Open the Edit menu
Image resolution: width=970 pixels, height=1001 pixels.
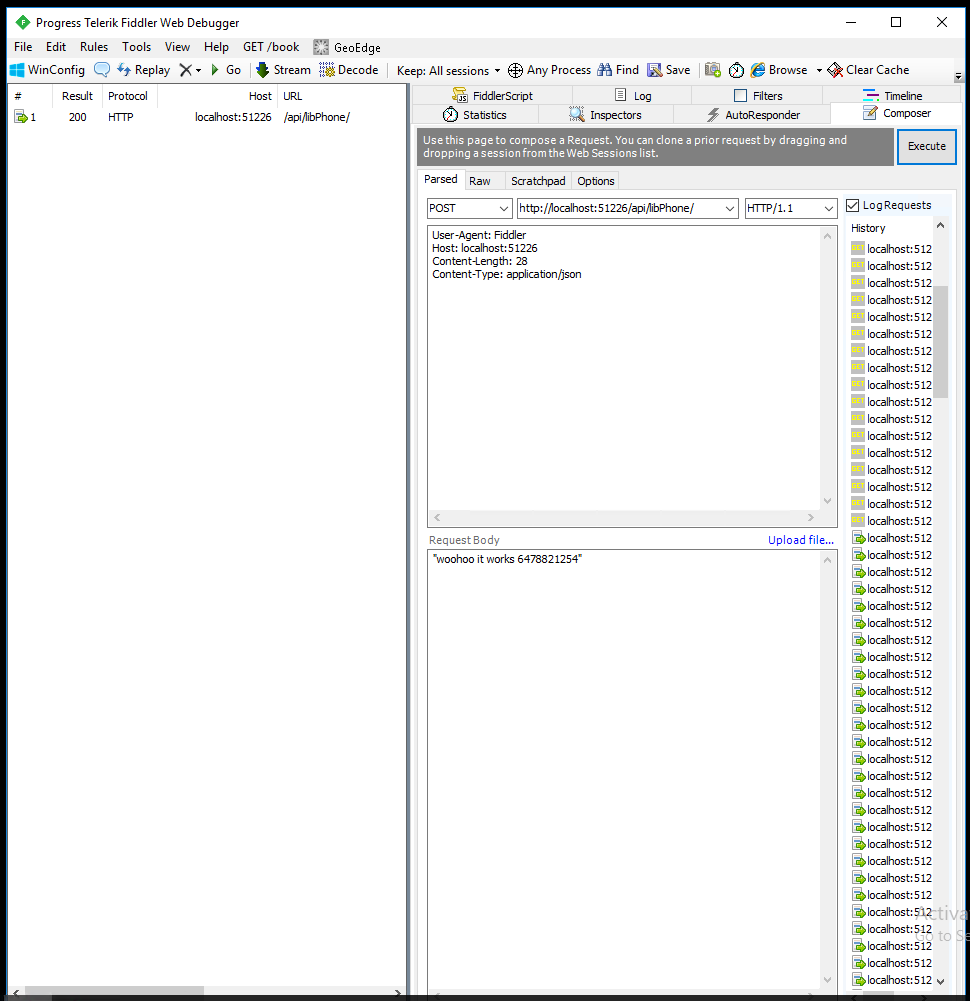pos(56,47)
